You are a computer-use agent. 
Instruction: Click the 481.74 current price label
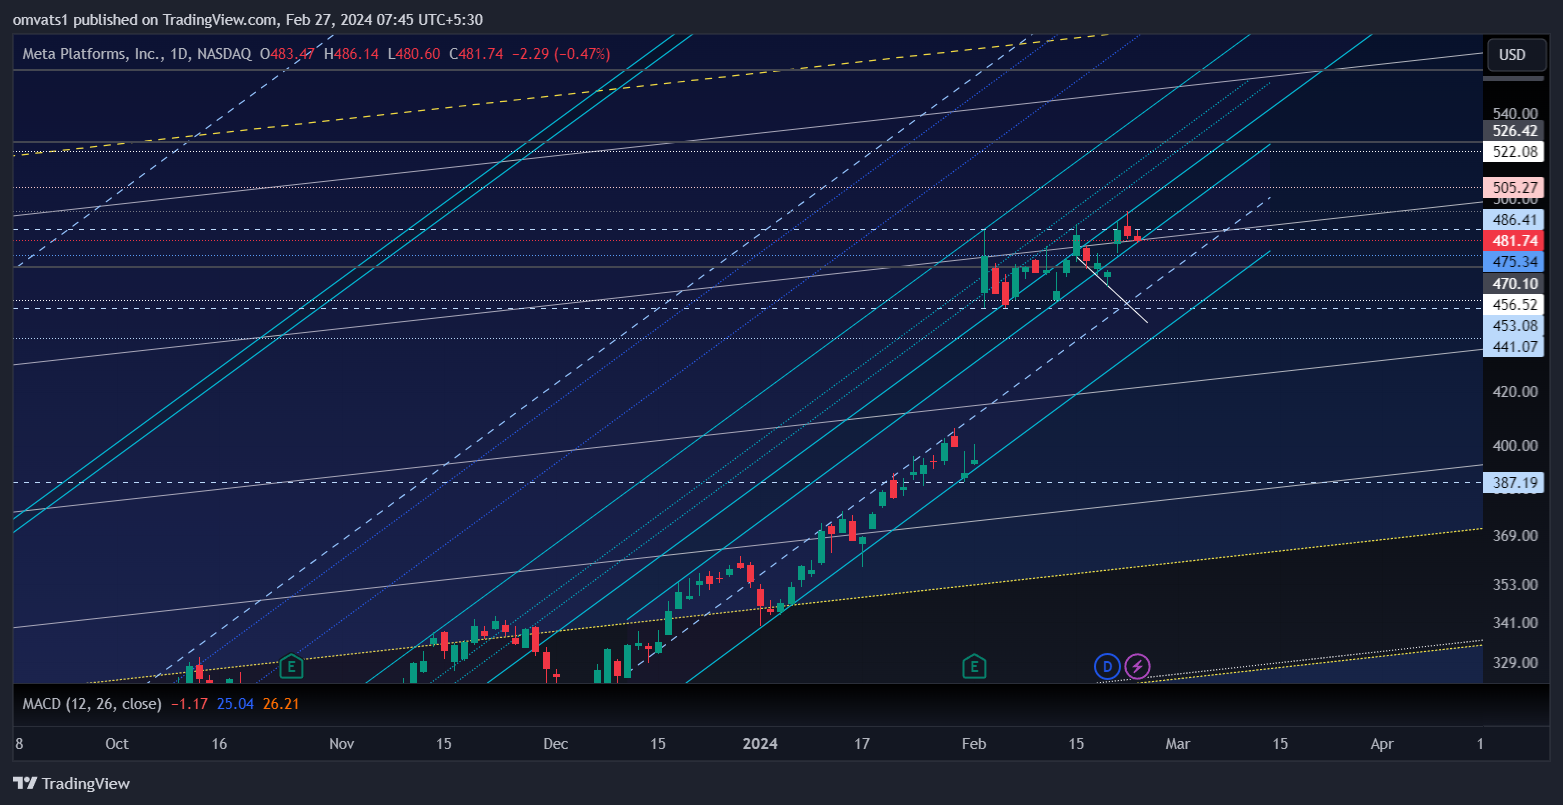click(x=1514, y=241)
